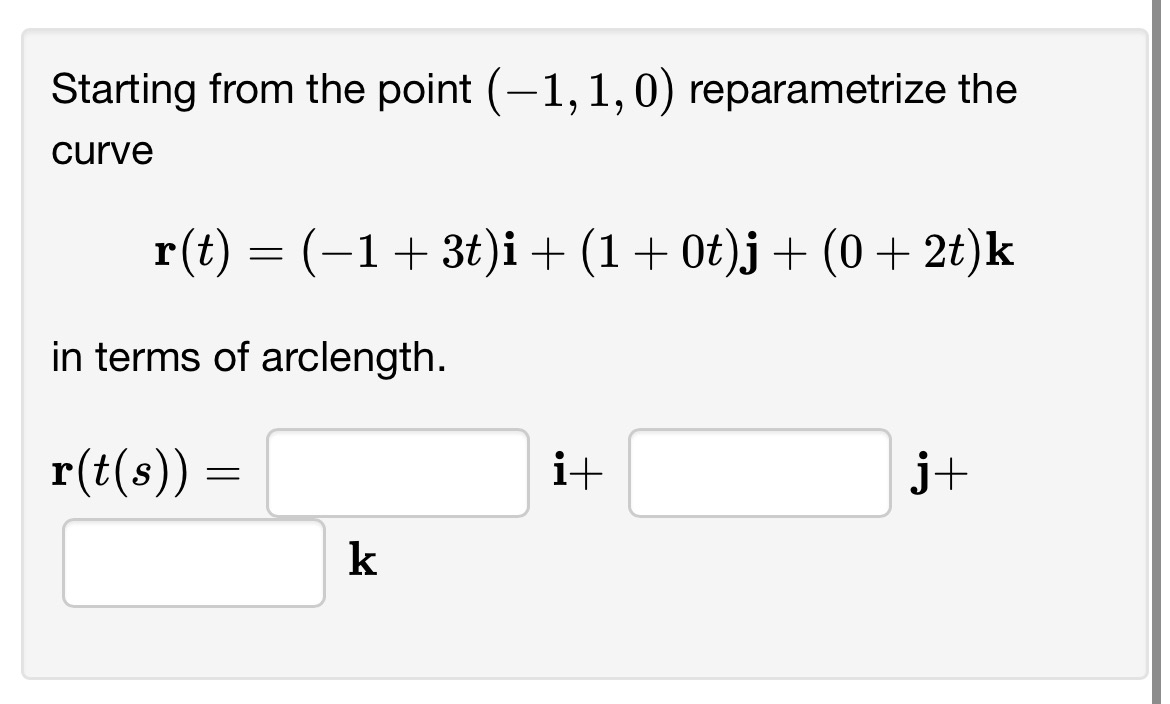Click the bold k label beside bottom box

[x=361, y=560]
